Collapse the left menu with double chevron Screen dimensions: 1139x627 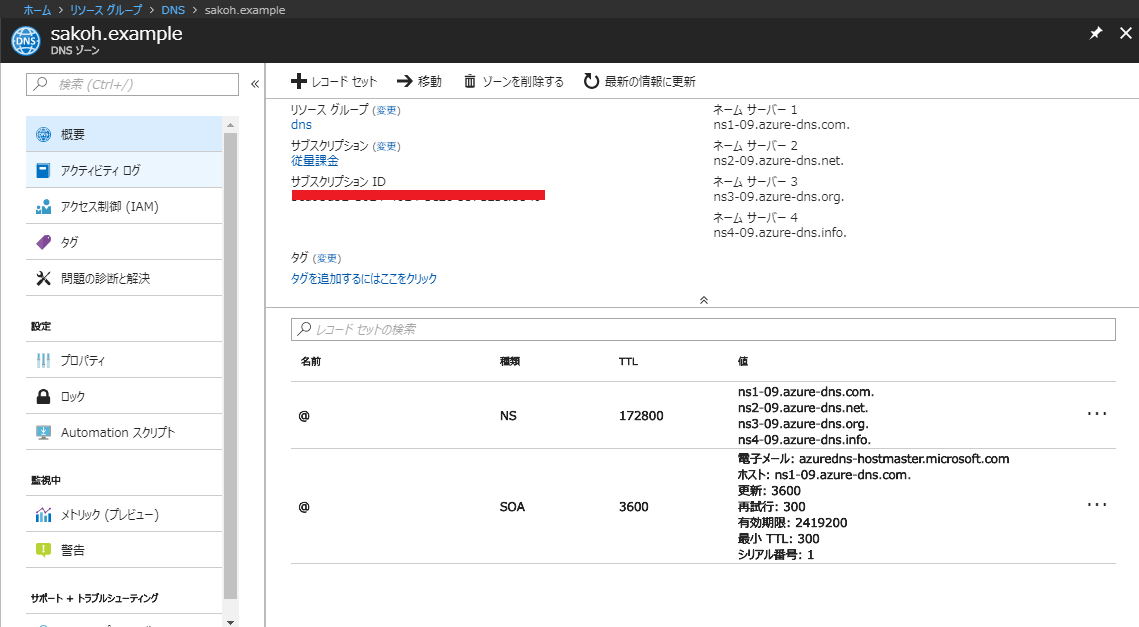pos(255,84)
